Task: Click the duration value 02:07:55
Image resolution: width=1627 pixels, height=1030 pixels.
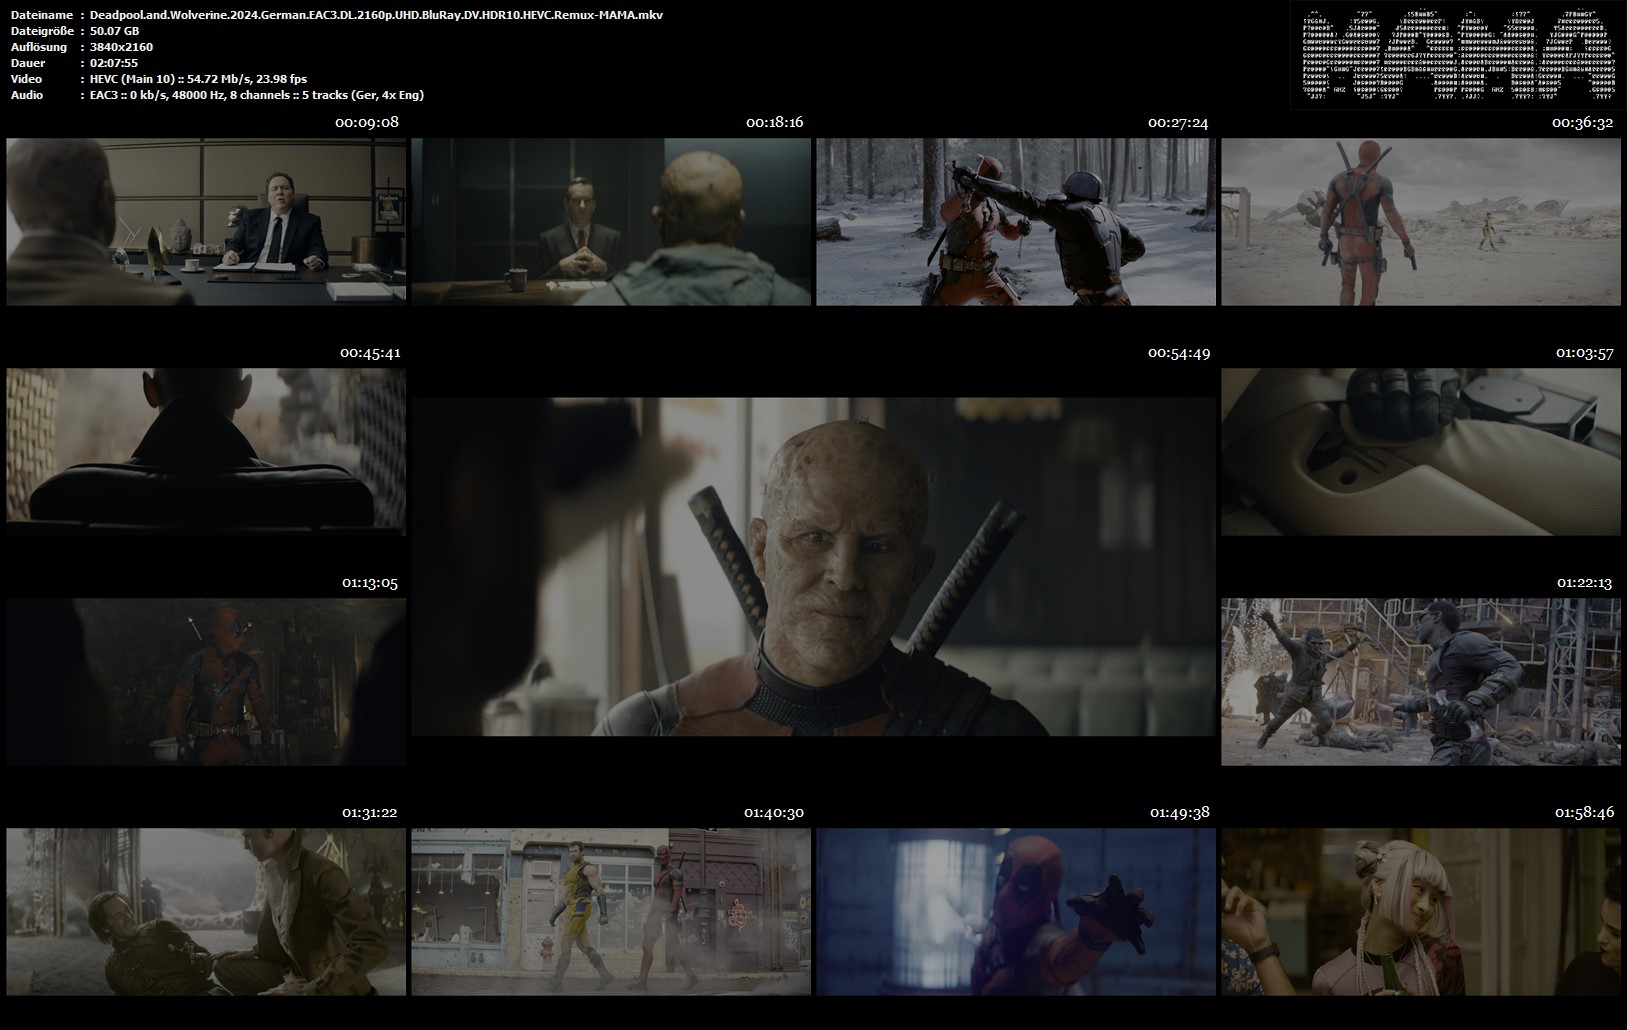Action: click(x=115, y=63)
